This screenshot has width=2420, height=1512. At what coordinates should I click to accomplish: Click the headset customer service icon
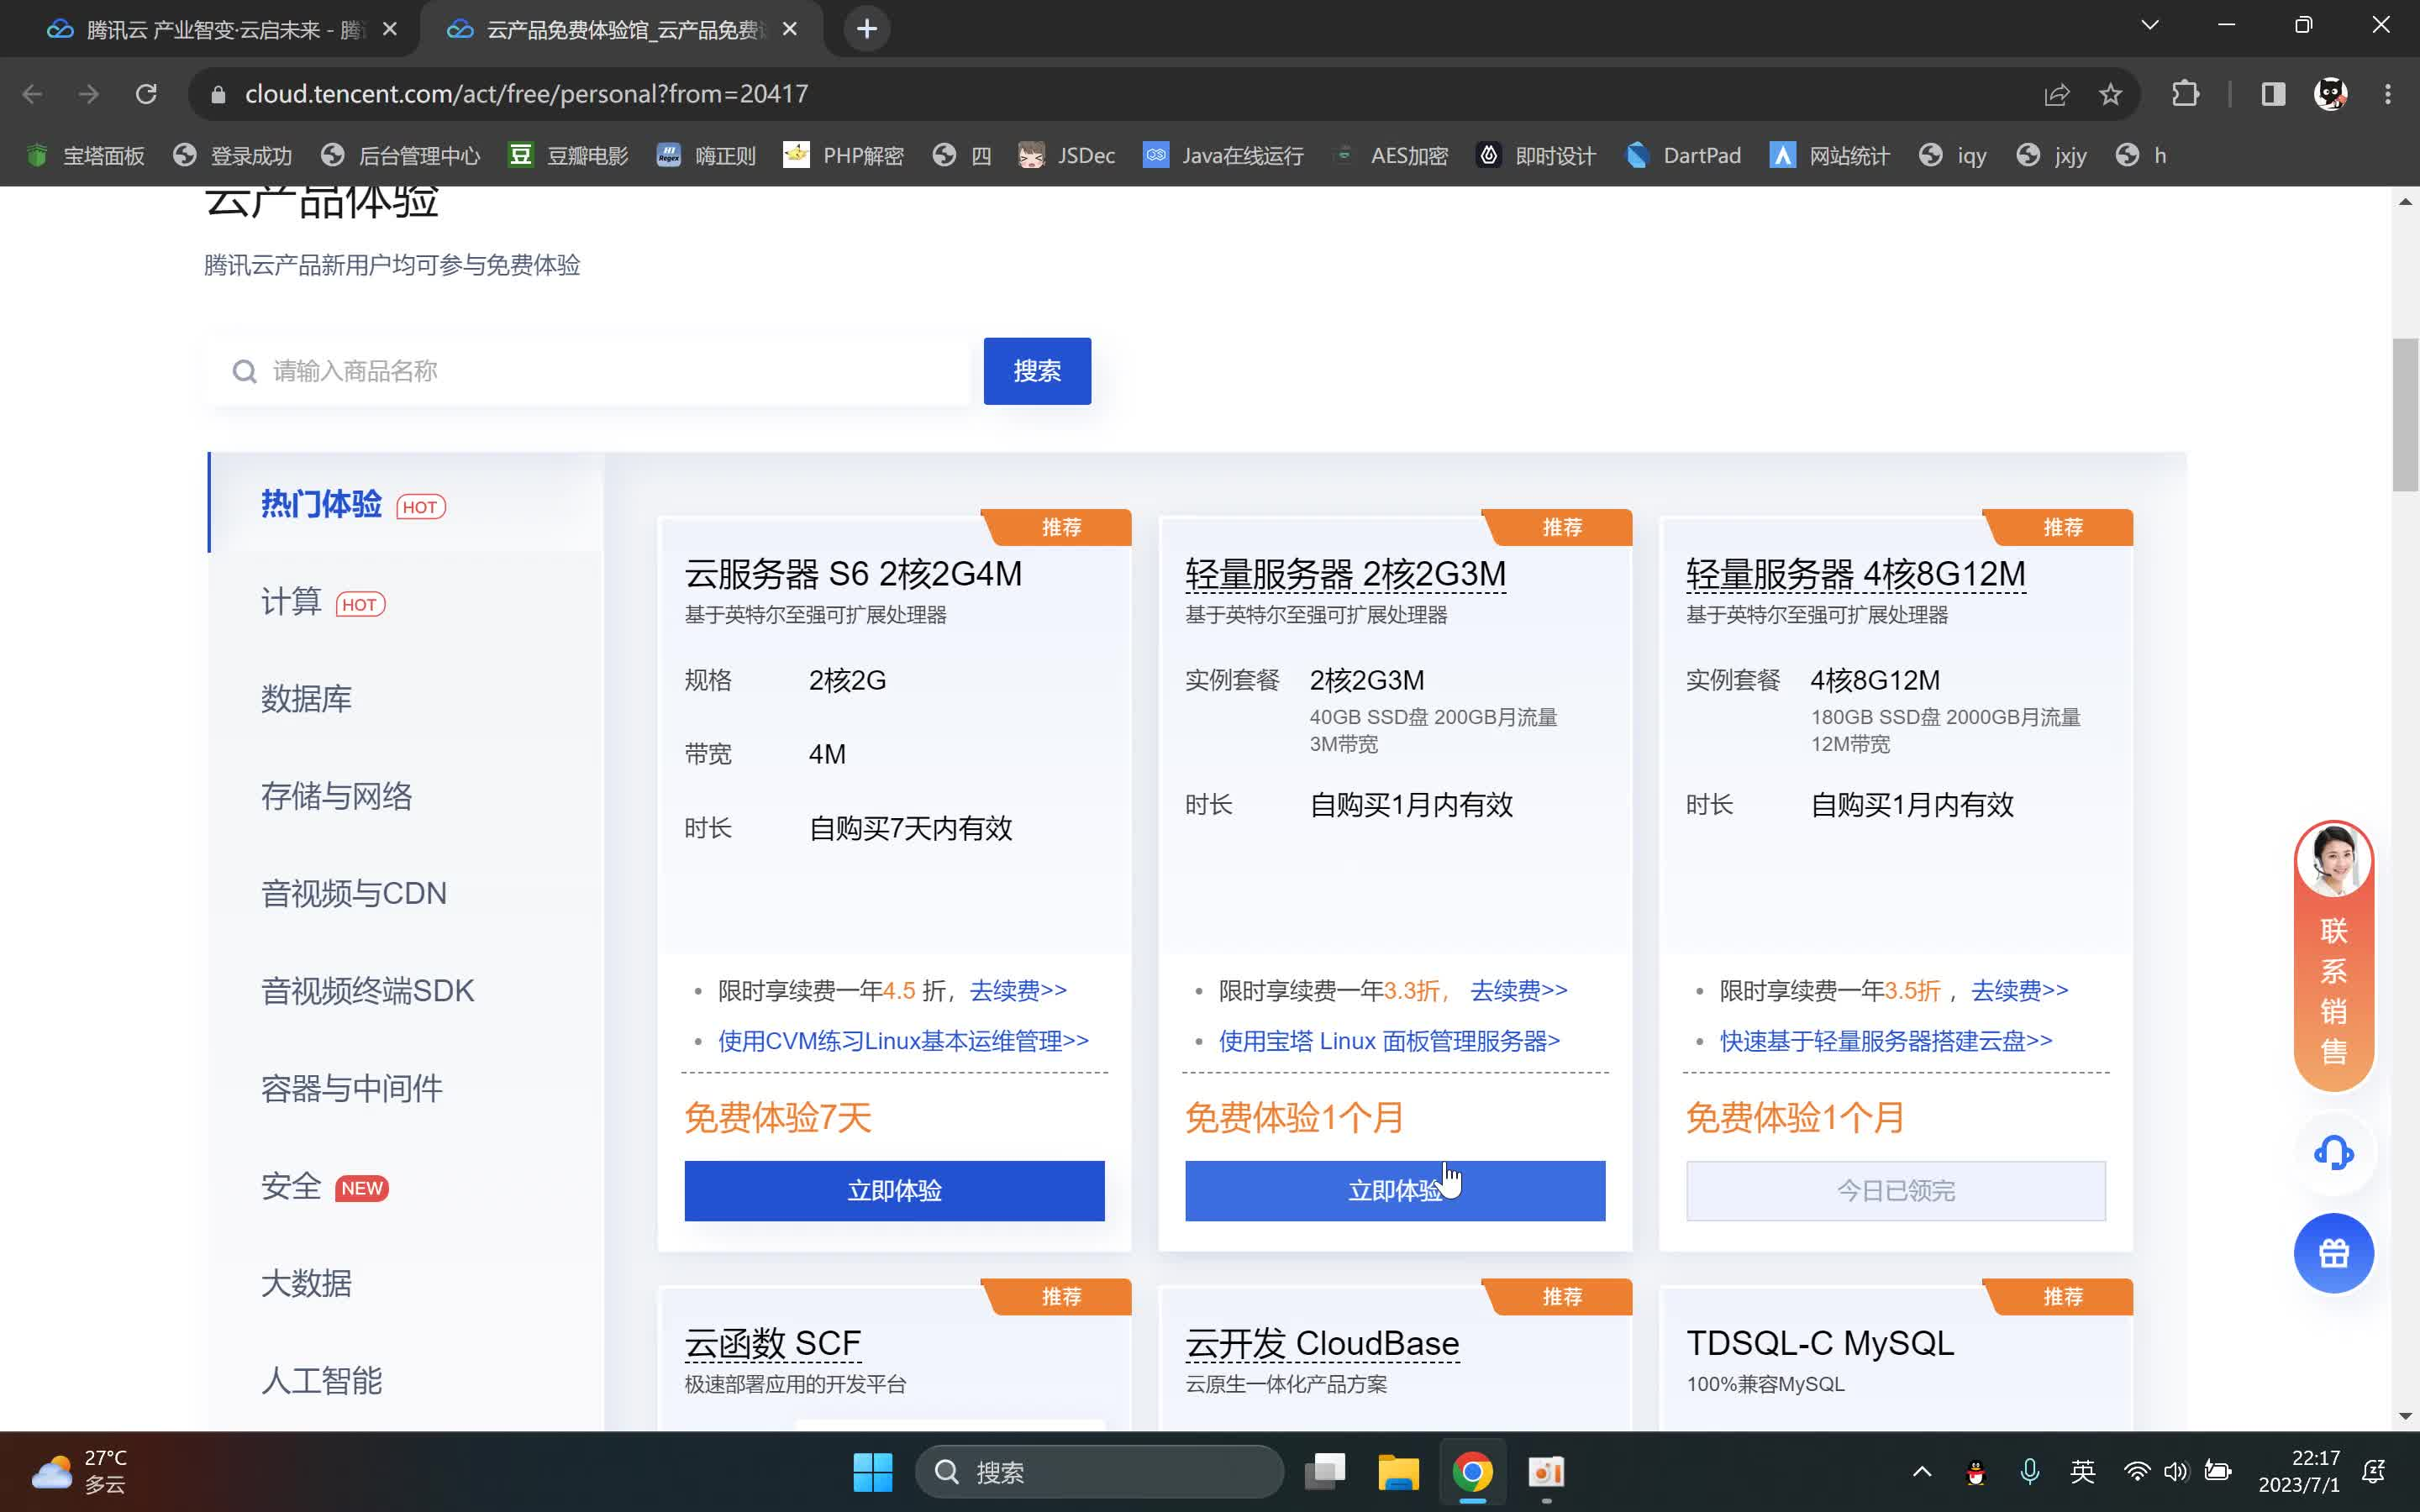click(x=2333, y=1153)
